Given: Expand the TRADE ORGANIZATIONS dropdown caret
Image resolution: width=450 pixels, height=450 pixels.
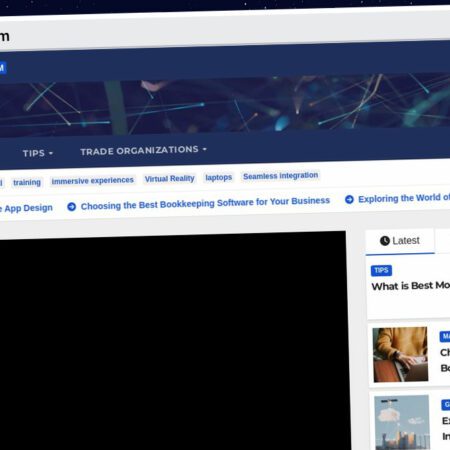Looking at the screenshot, I should [205, 149].
